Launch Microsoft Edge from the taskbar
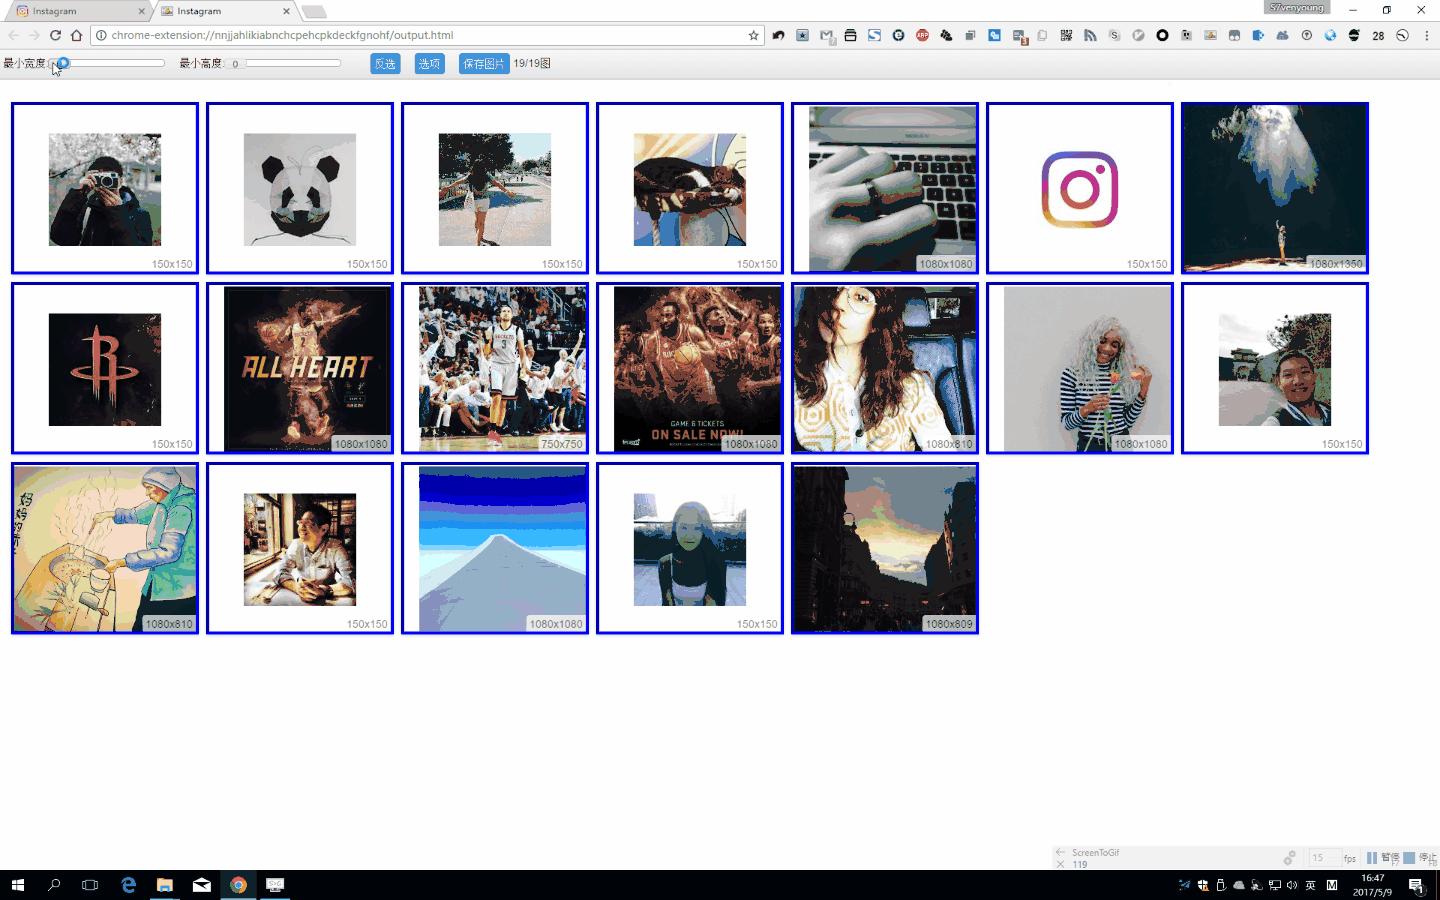Image resolution: width=1440 pixels, height=900 pixels. (x=128, y=885)
